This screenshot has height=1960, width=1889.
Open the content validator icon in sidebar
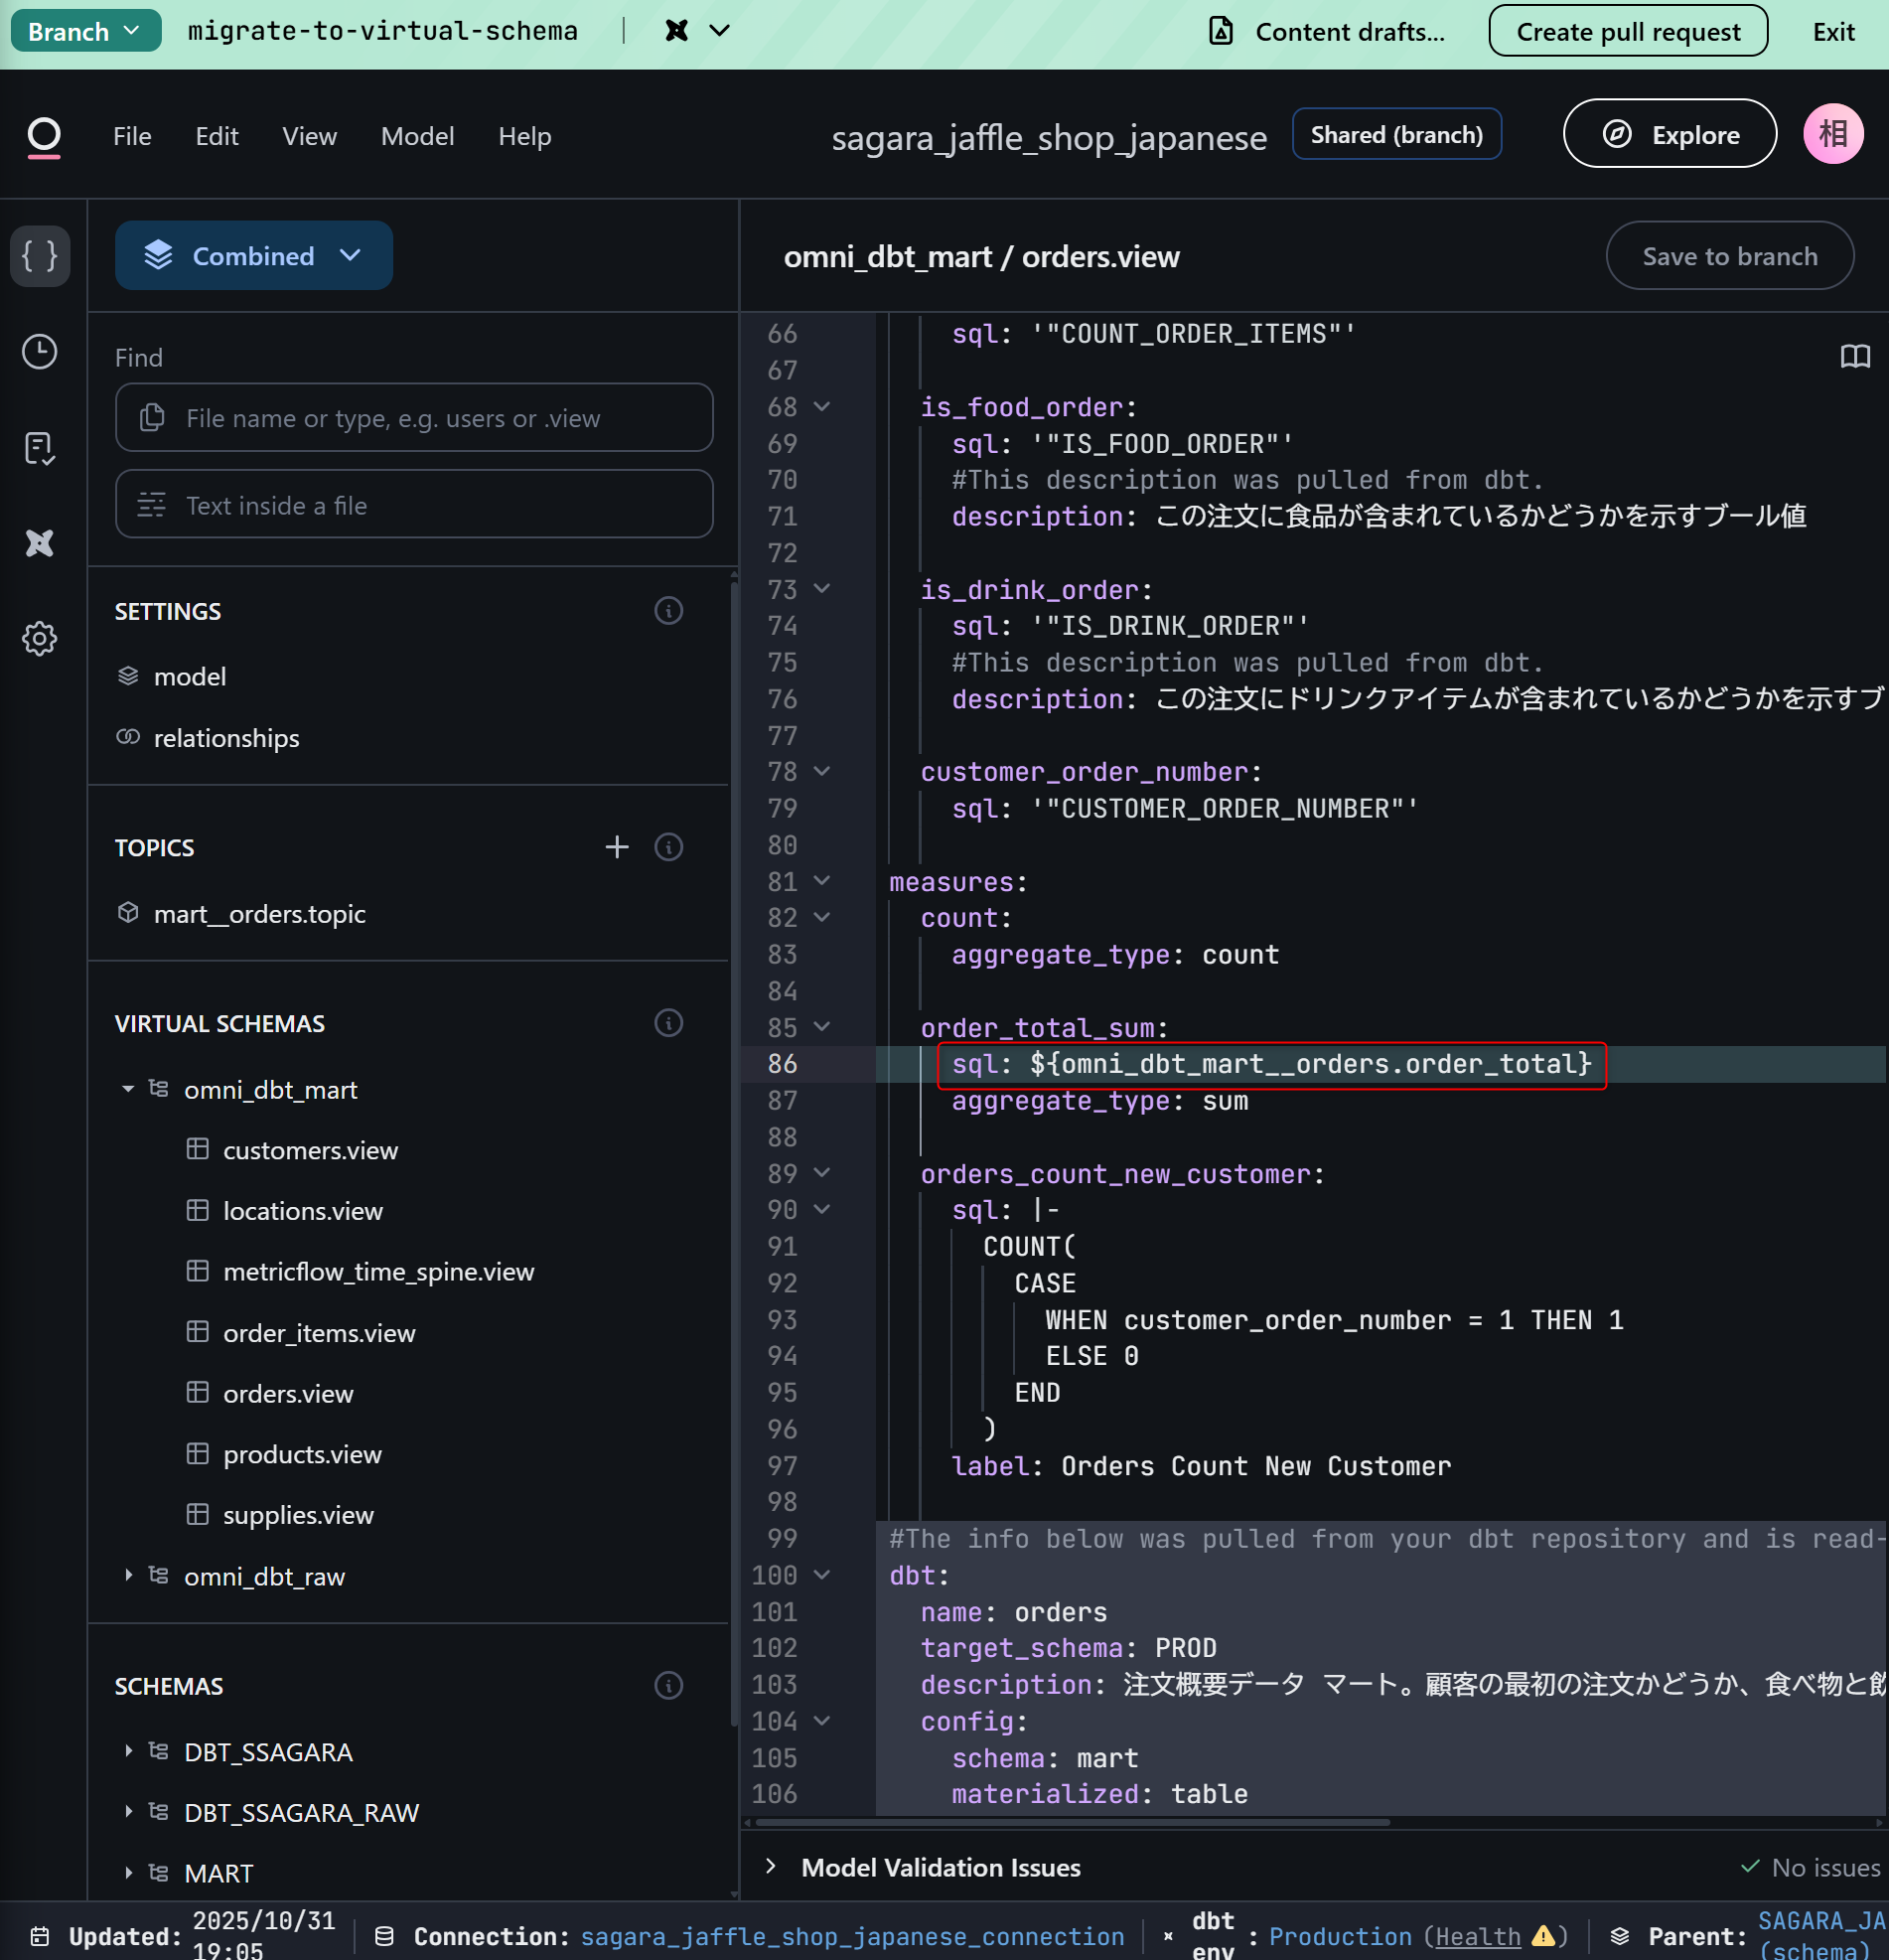click(x=40, y=448)
